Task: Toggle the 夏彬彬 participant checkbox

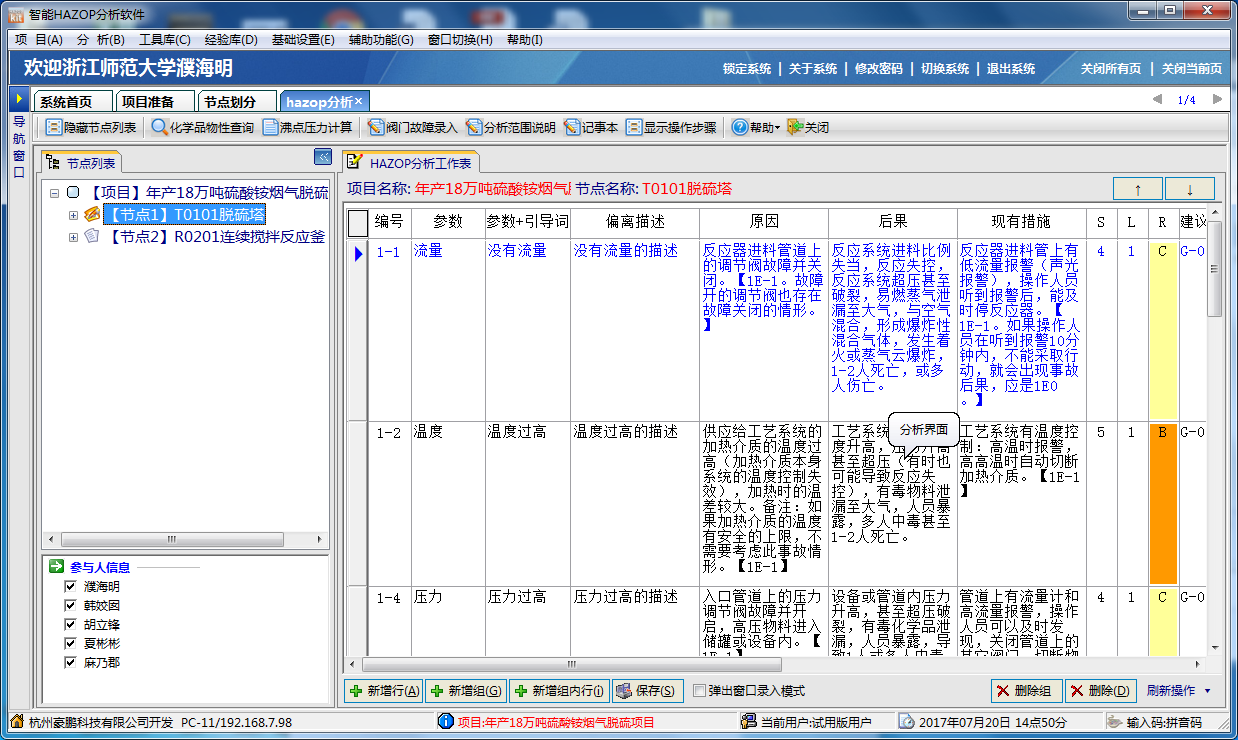Action: point(70,644)
